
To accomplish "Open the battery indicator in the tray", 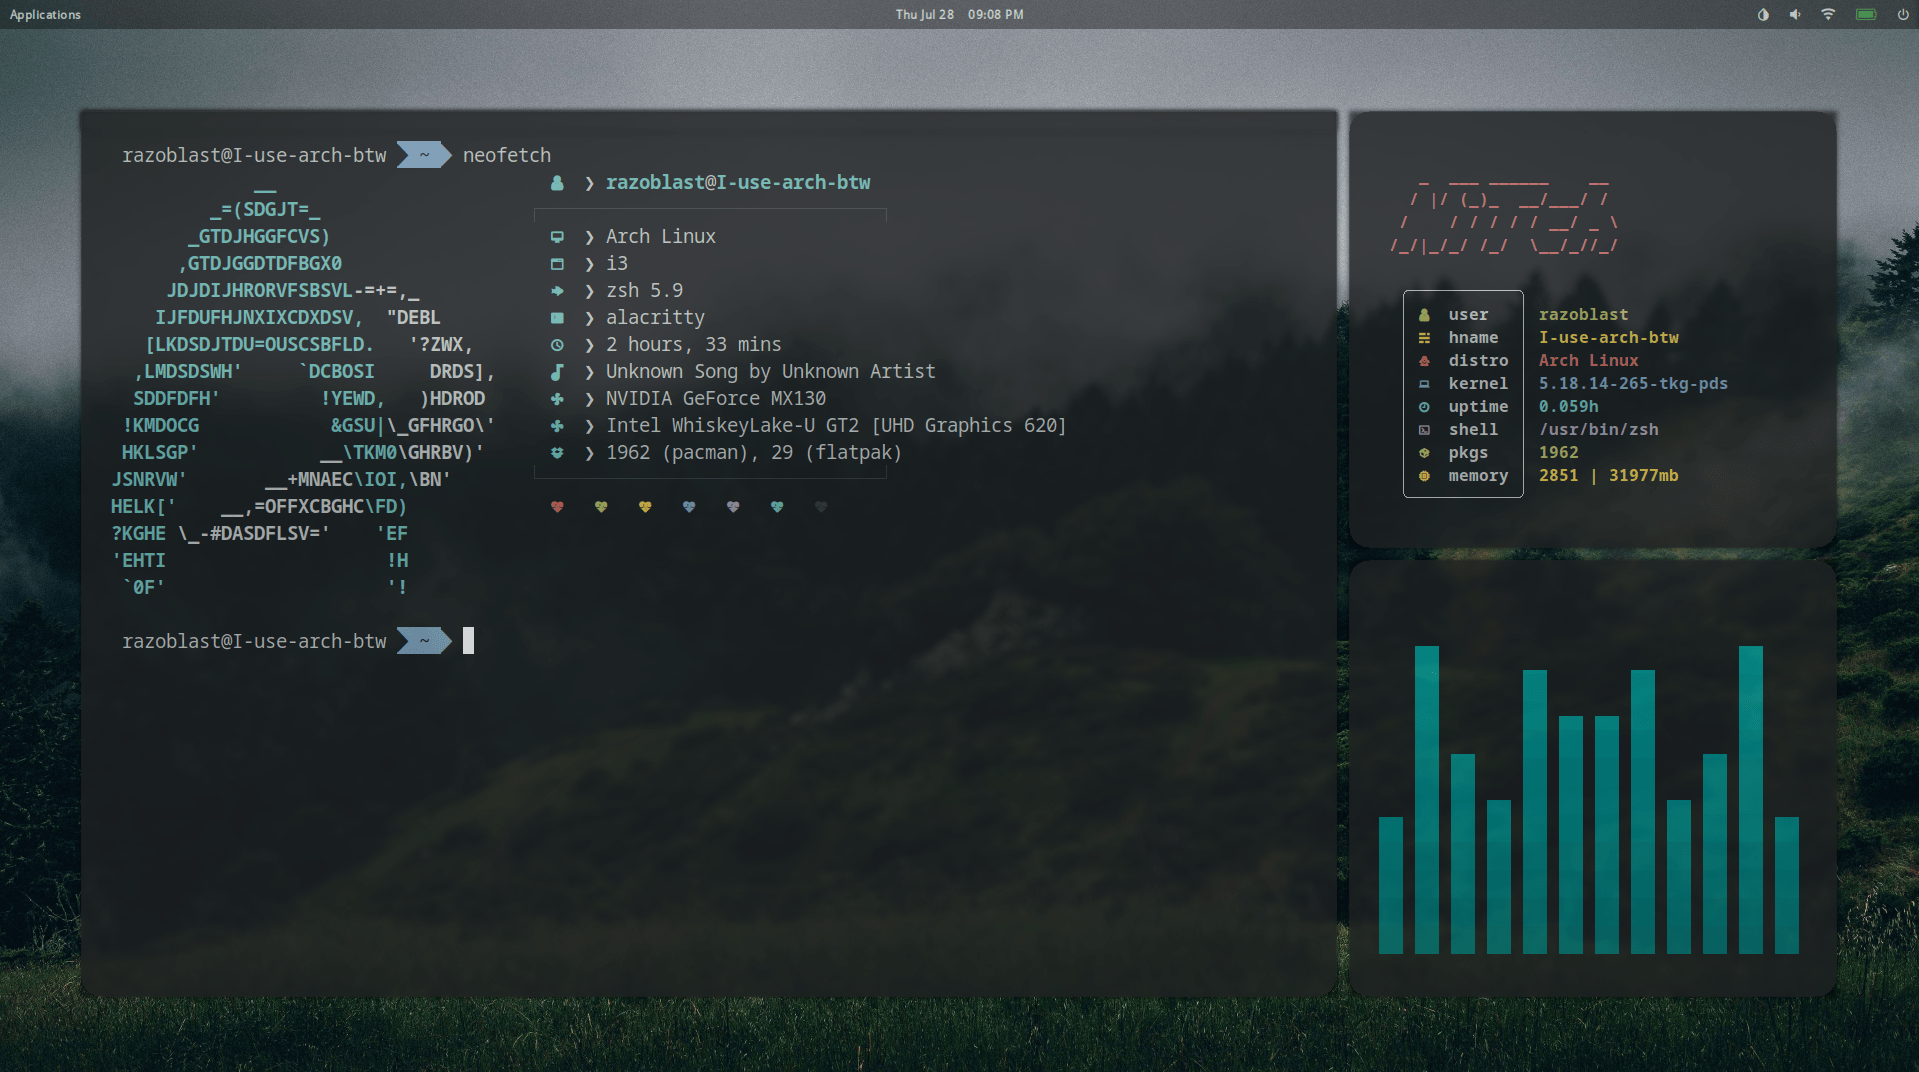I will coord(1866,14).
